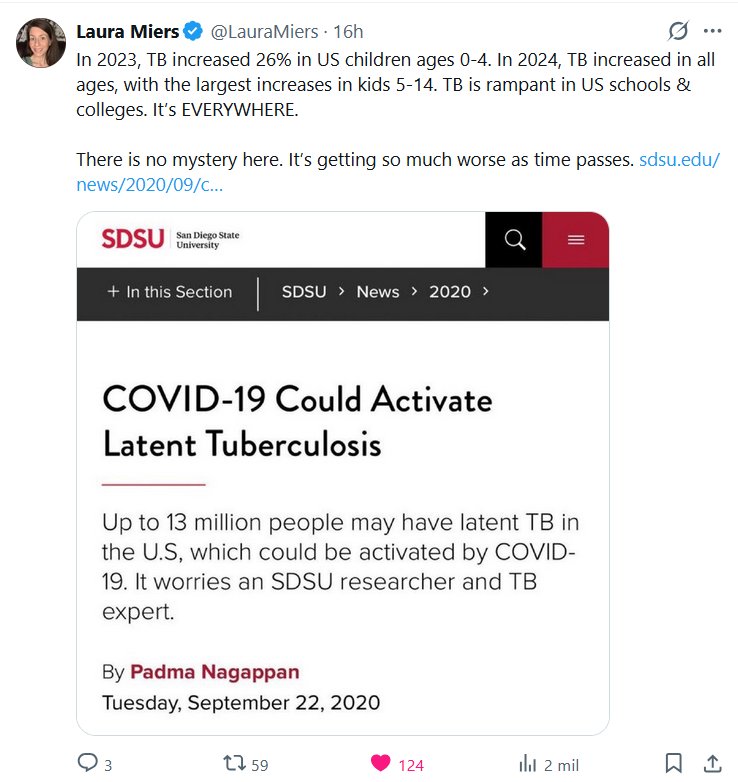738x782 pixels.
Task: Expand the In this Section plus
Action: [113, 292]
